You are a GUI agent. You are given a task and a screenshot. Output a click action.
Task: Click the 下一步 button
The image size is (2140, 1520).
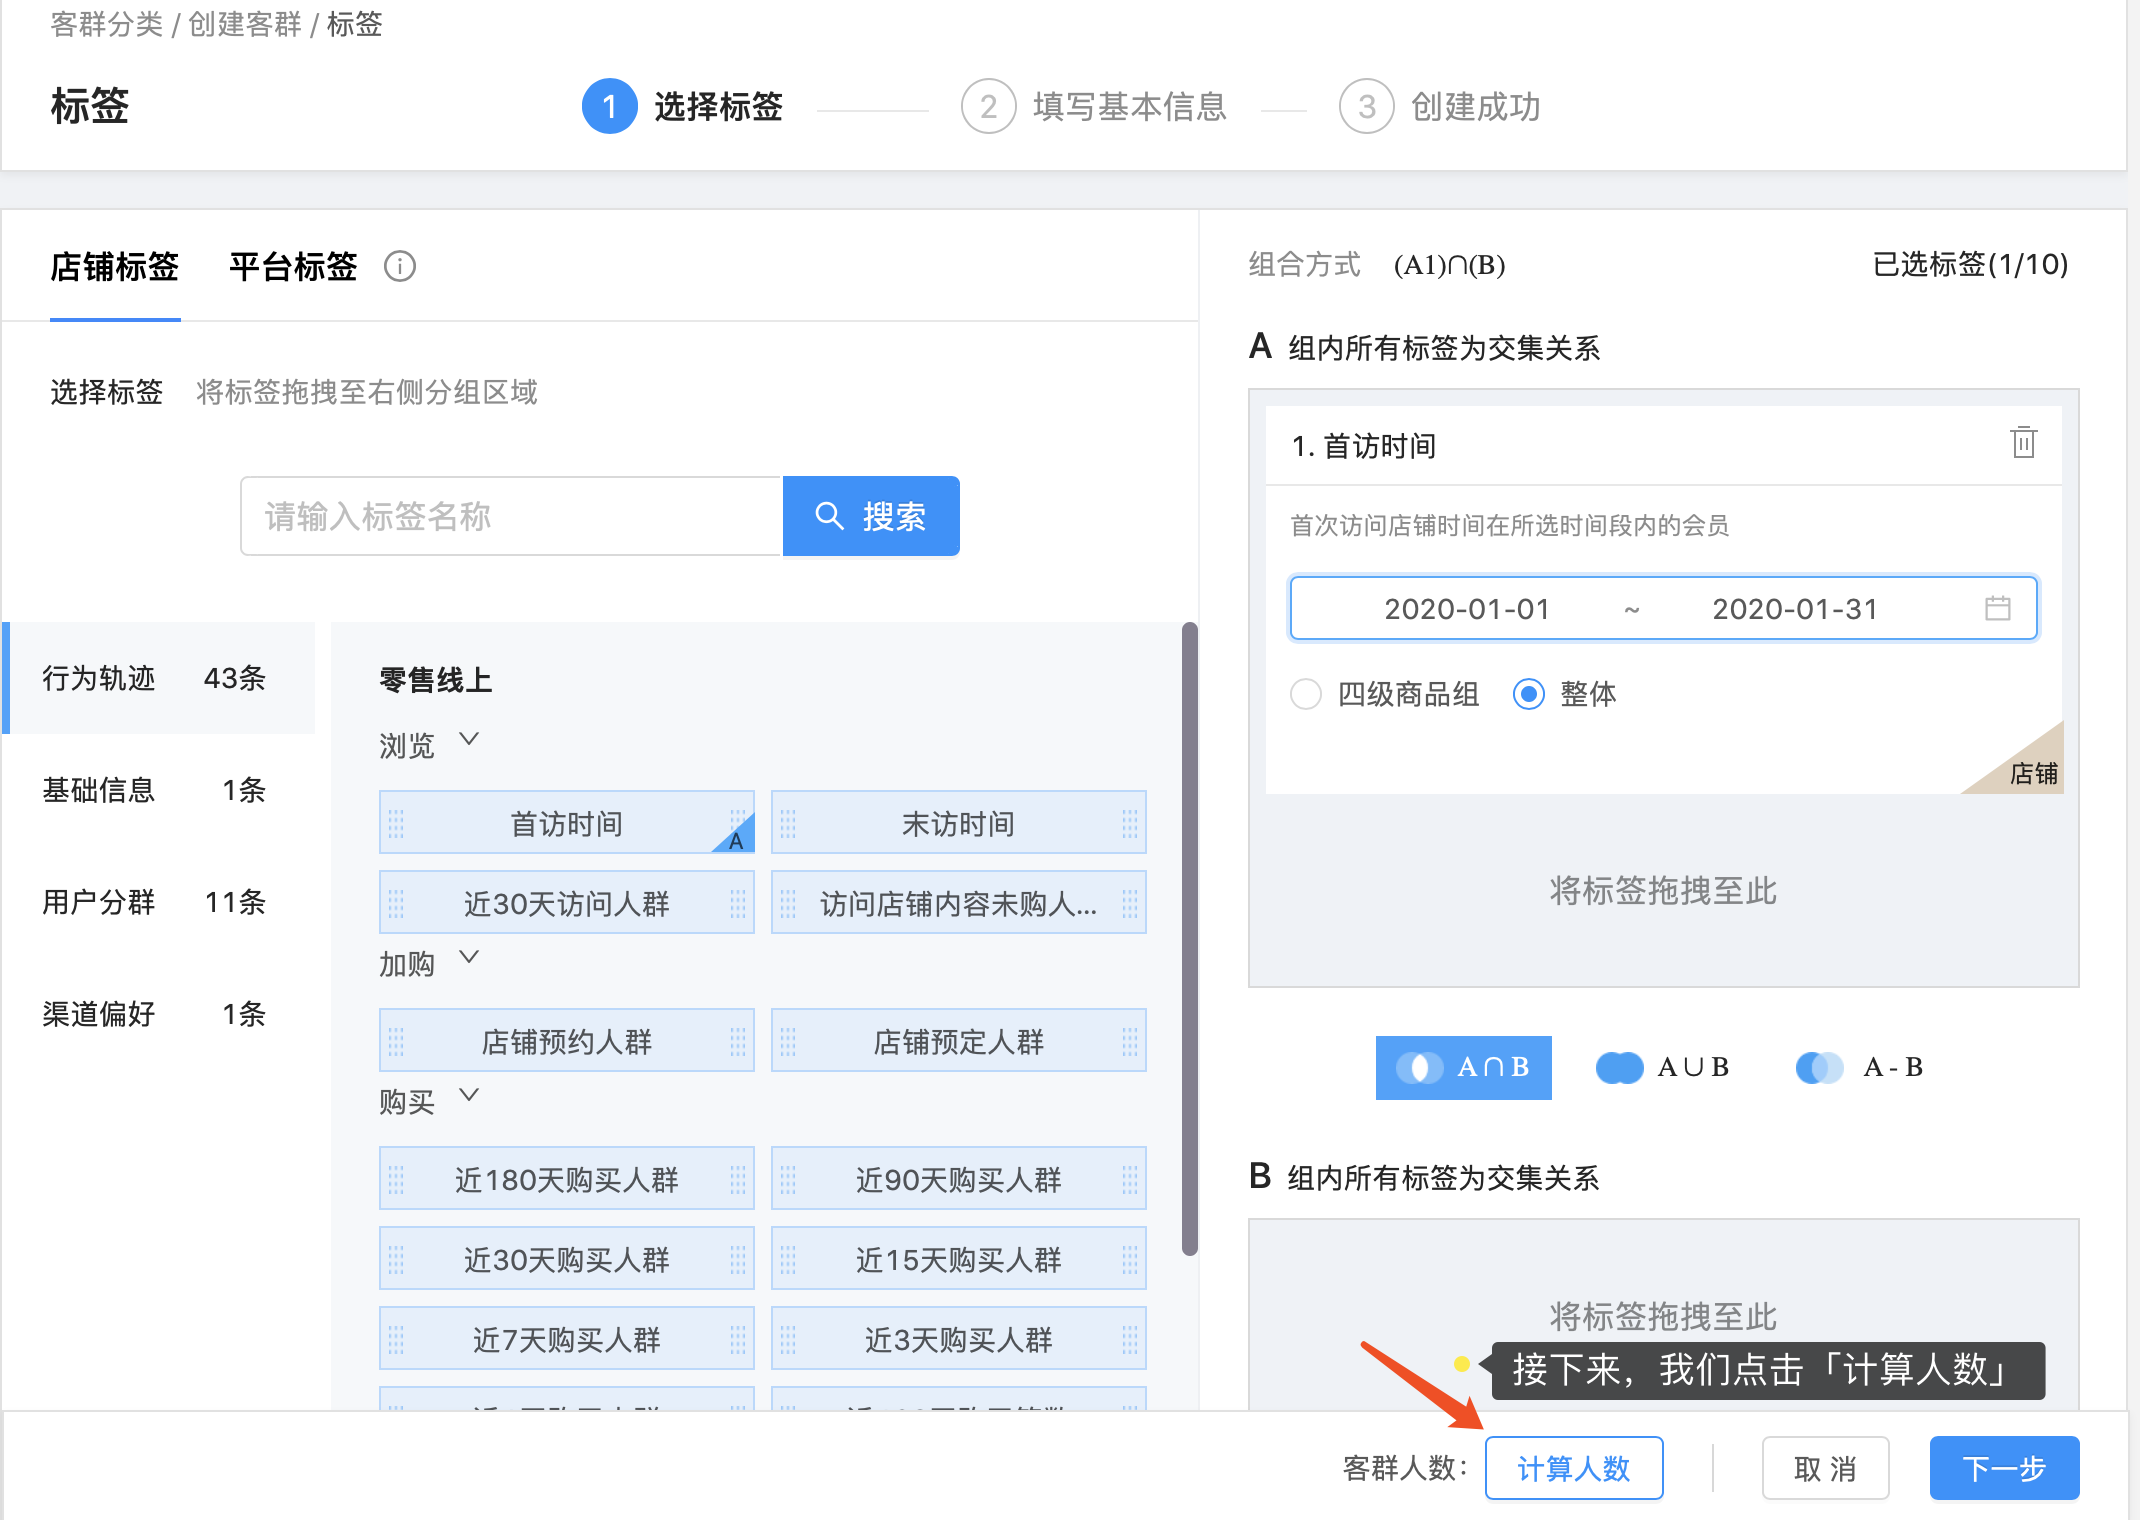click(x=2003, y=1468)
